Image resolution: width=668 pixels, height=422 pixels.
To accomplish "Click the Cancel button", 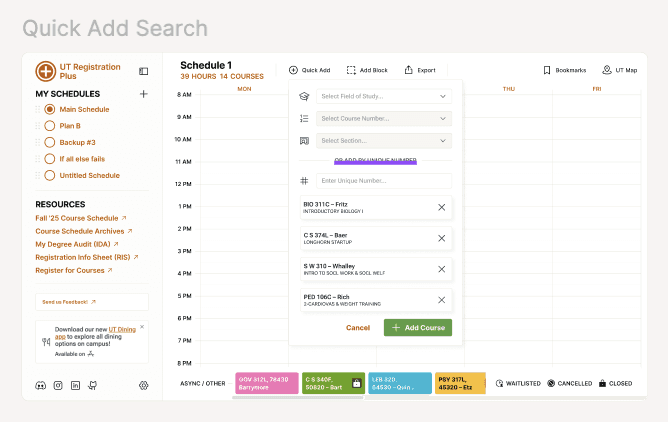I will pyautogui.click(x=358, y=327).
